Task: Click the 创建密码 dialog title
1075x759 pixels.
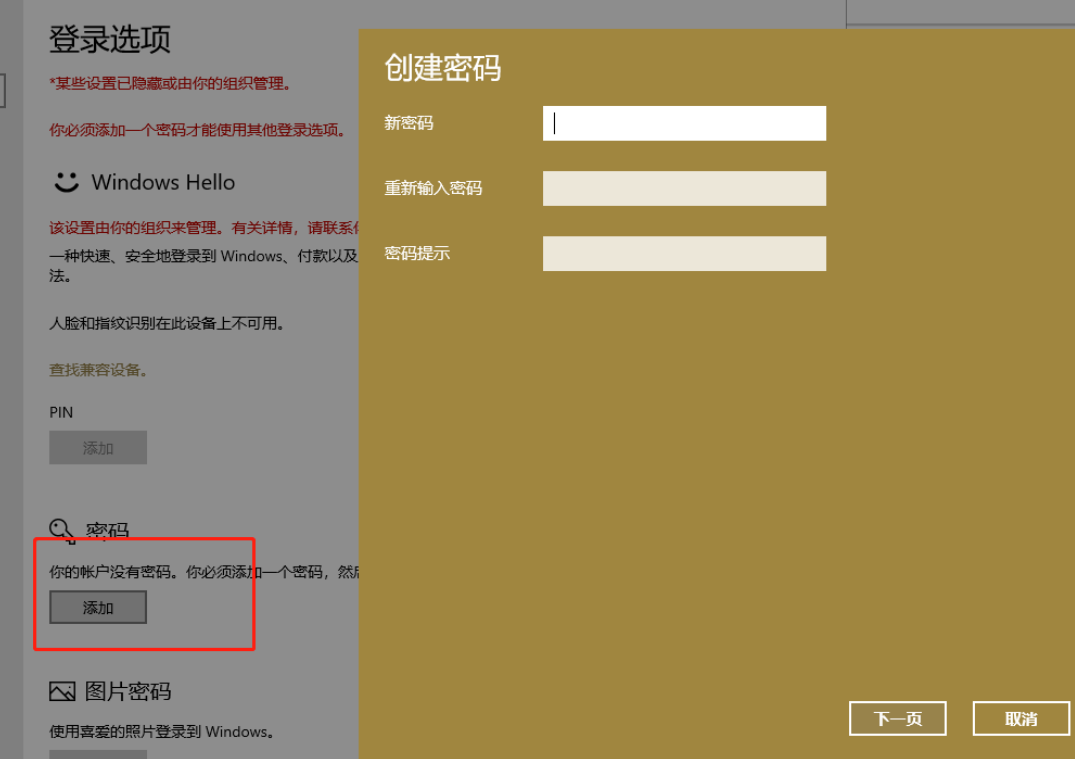Action: tap(443, 68)
